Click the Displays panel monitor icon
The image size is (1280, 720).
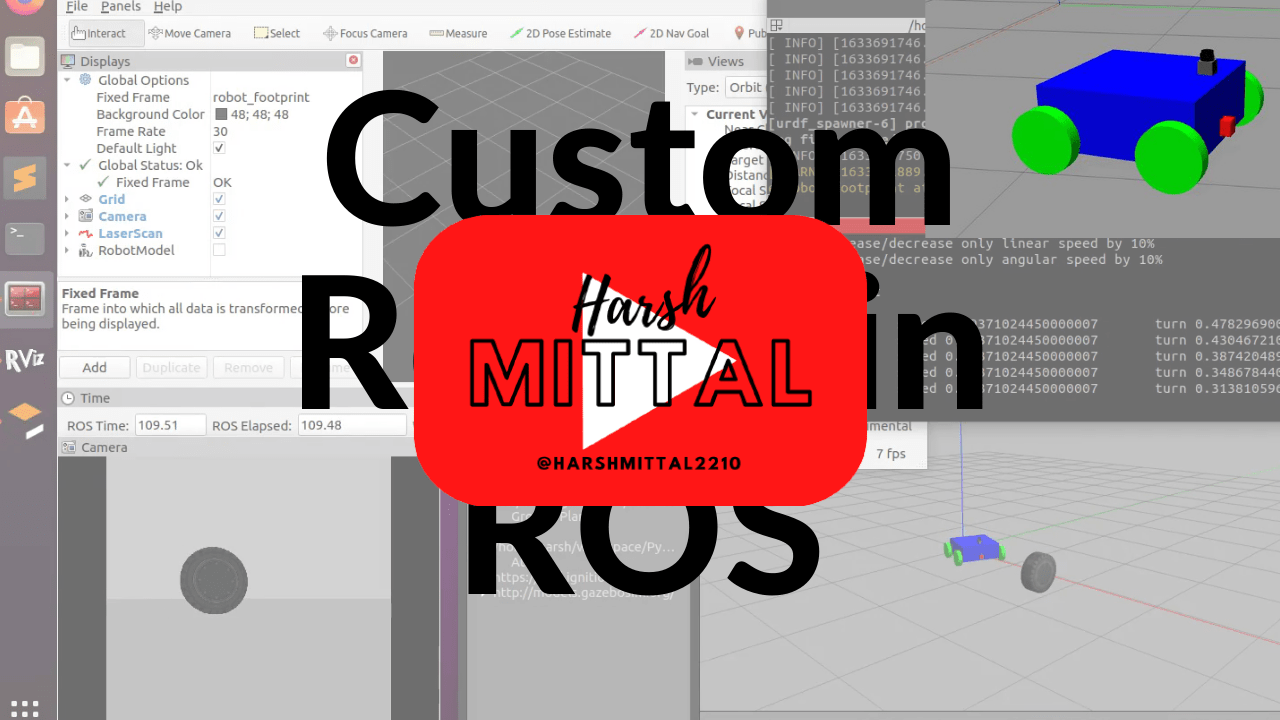[x=69, y=61]
